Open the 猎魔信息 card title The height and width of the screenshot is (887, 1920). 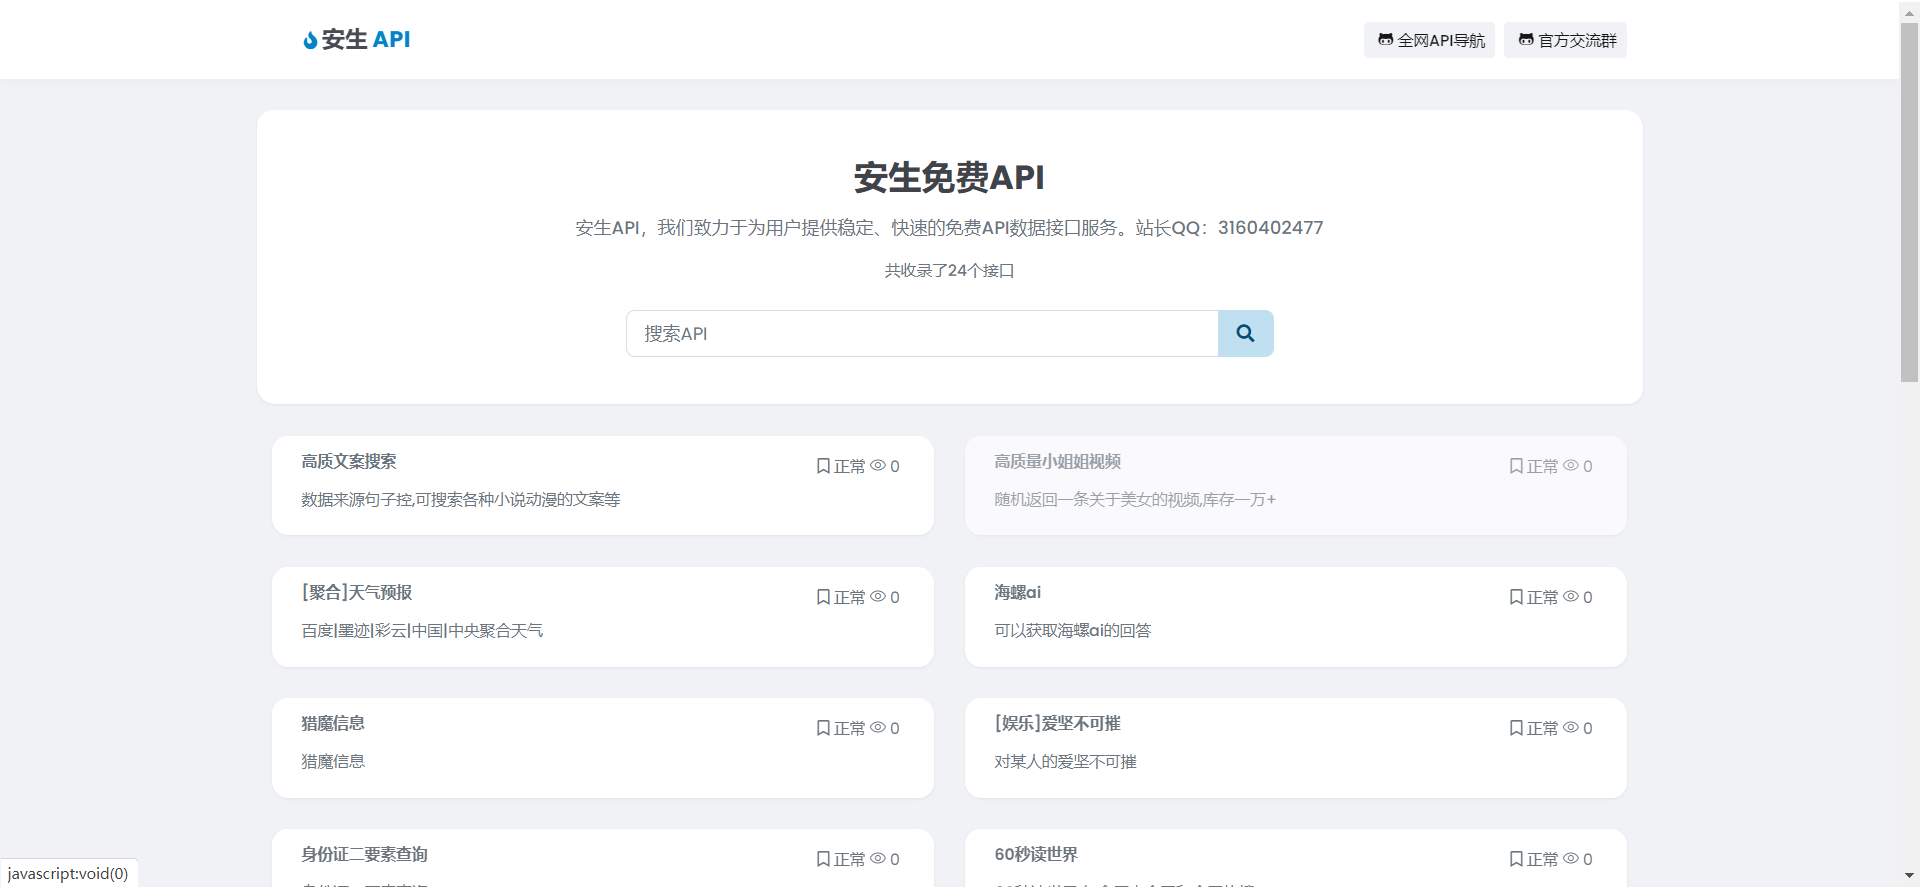(333, 723)
